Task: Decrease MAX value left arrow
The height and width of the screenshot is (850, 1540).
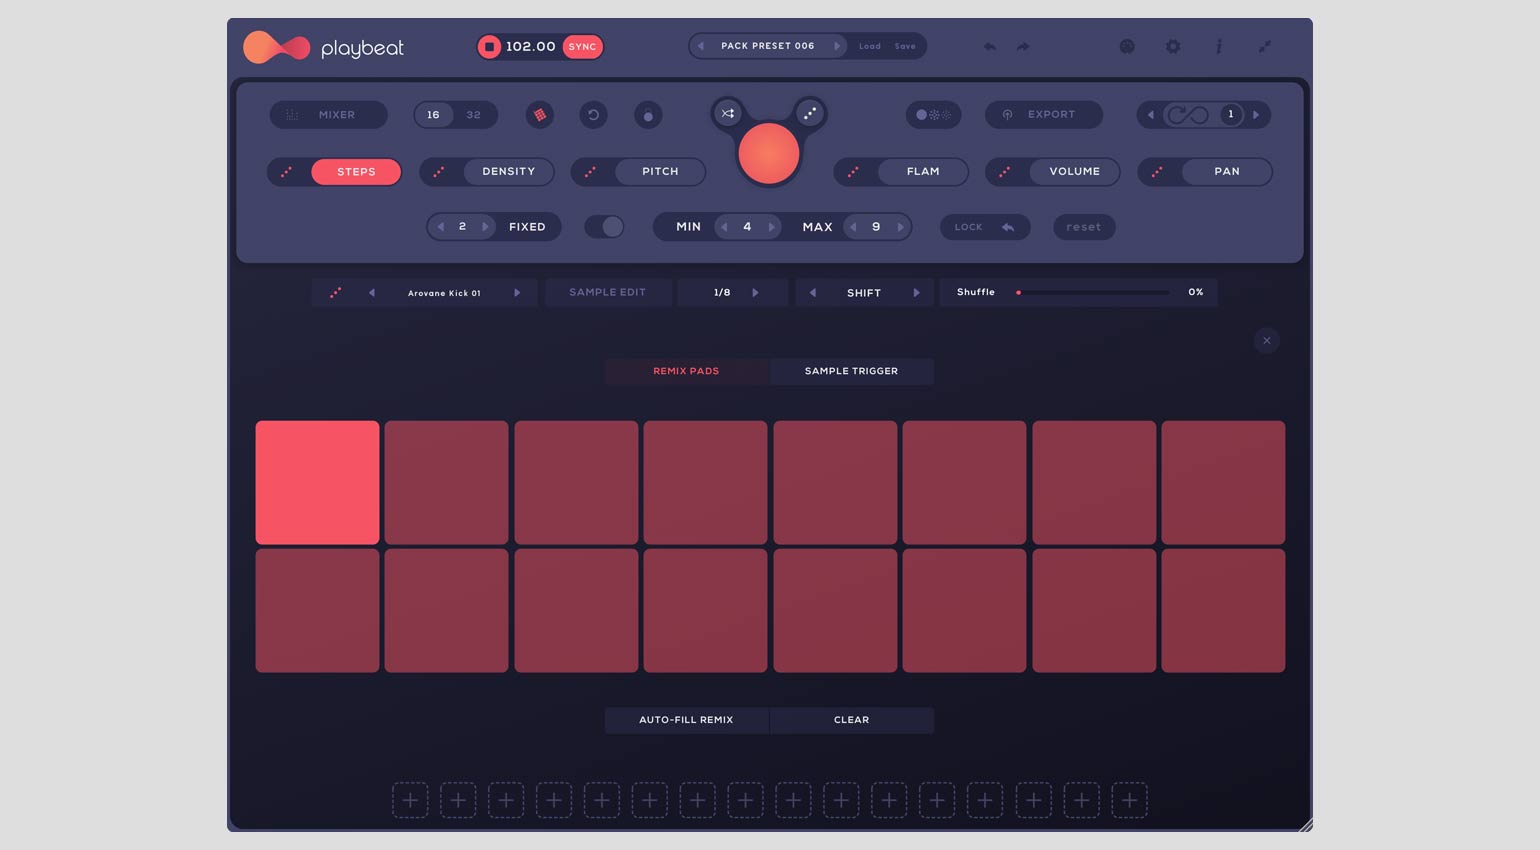Action: [853, 227]
